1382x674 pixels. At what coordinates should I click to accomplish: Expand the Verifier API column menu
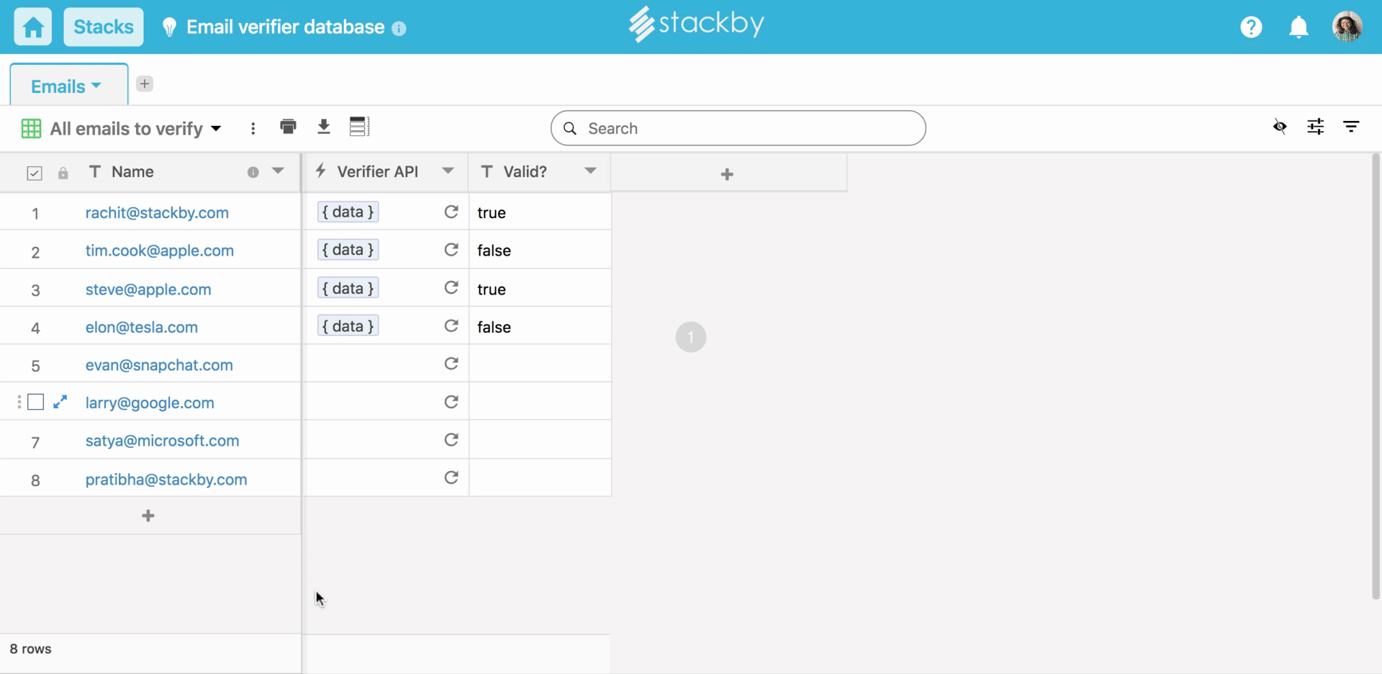click(448, 171)
